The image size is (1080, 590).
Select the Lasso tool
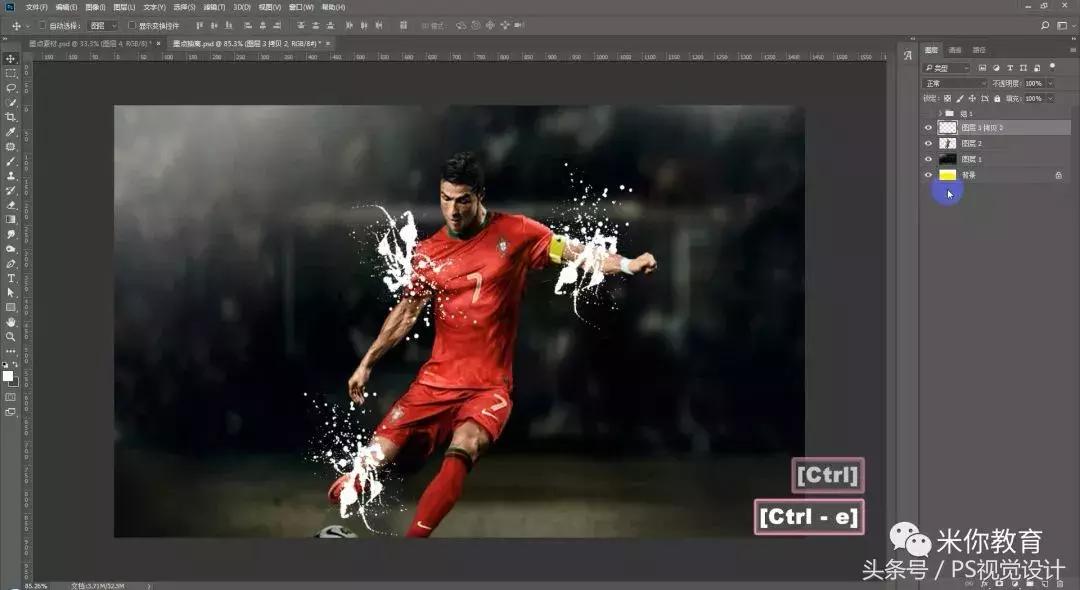coord(10,88)
